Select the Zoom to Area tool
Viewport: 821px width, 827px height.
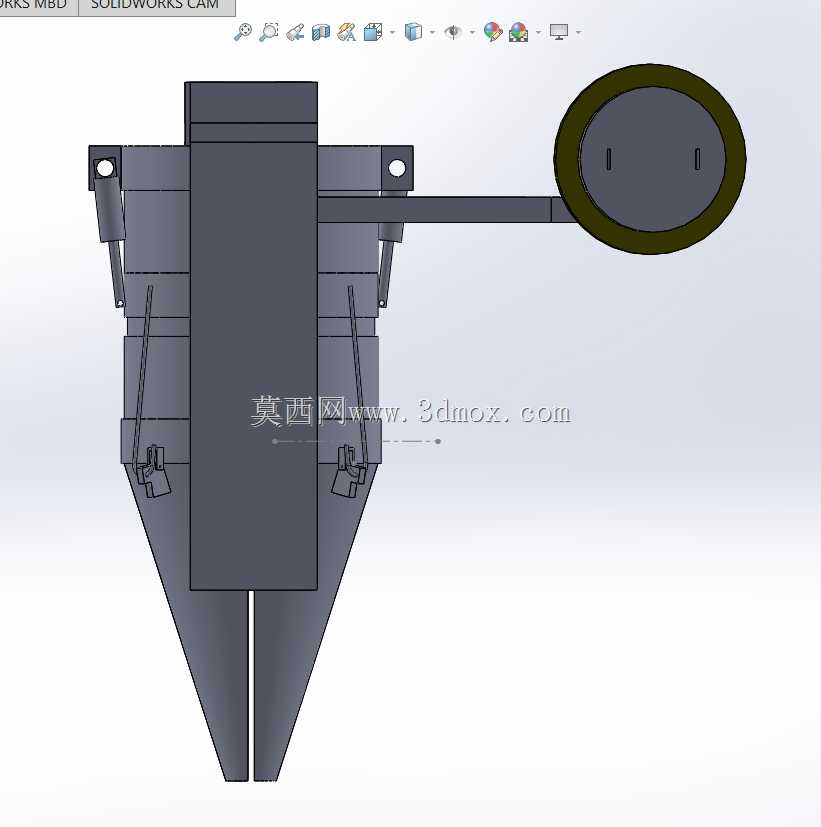(x=269, y=32)
